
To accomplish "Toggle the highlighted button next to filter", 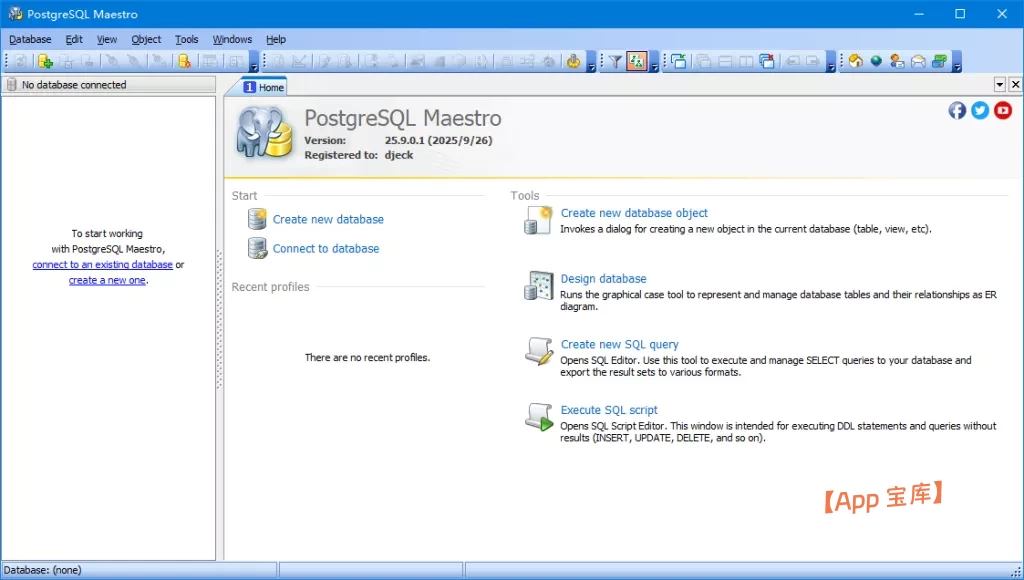I will pyautogui.click(x=636, y=61).
